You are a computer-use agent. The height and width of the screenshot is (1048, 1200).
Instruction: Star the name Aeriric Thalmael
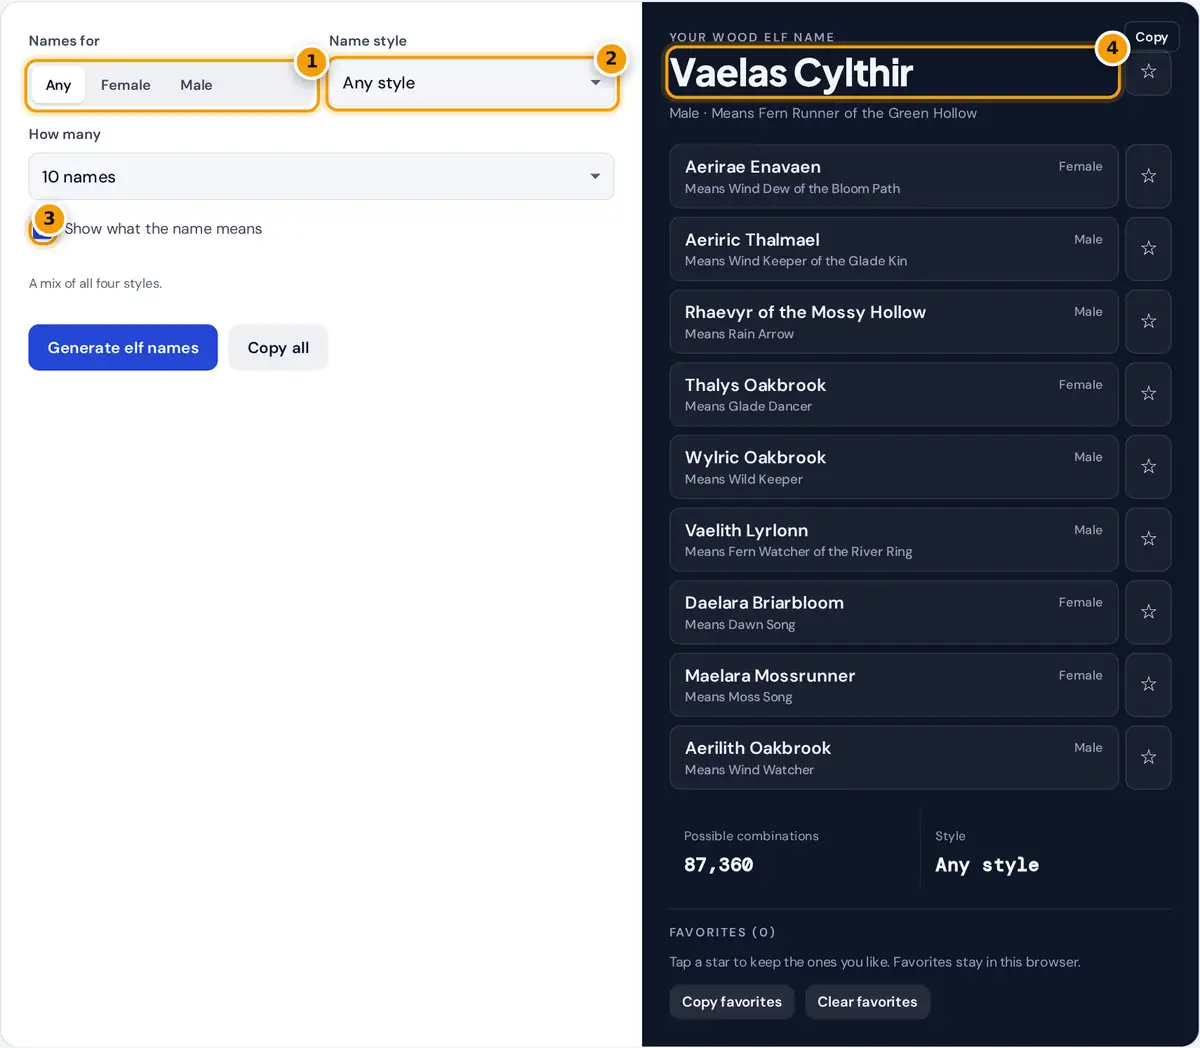tap(1148, 249)
